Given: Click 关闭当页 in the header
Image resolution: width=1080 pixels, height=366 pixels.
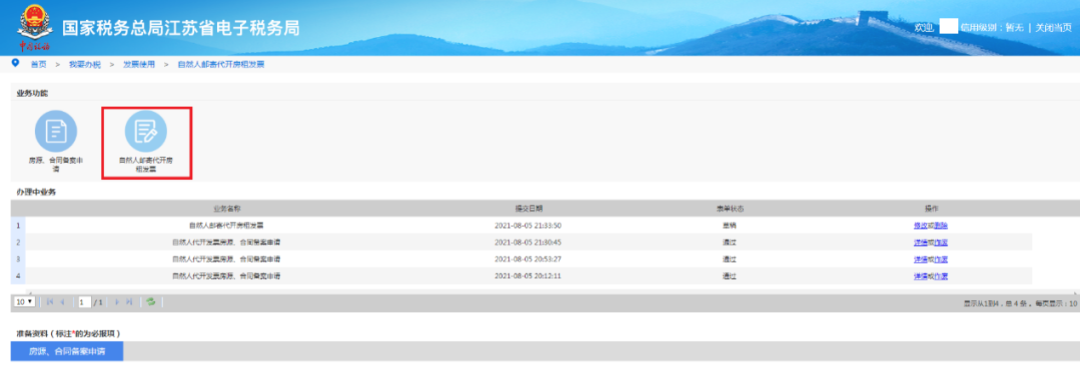Looking at the screenshot, I should [1054, 28].
